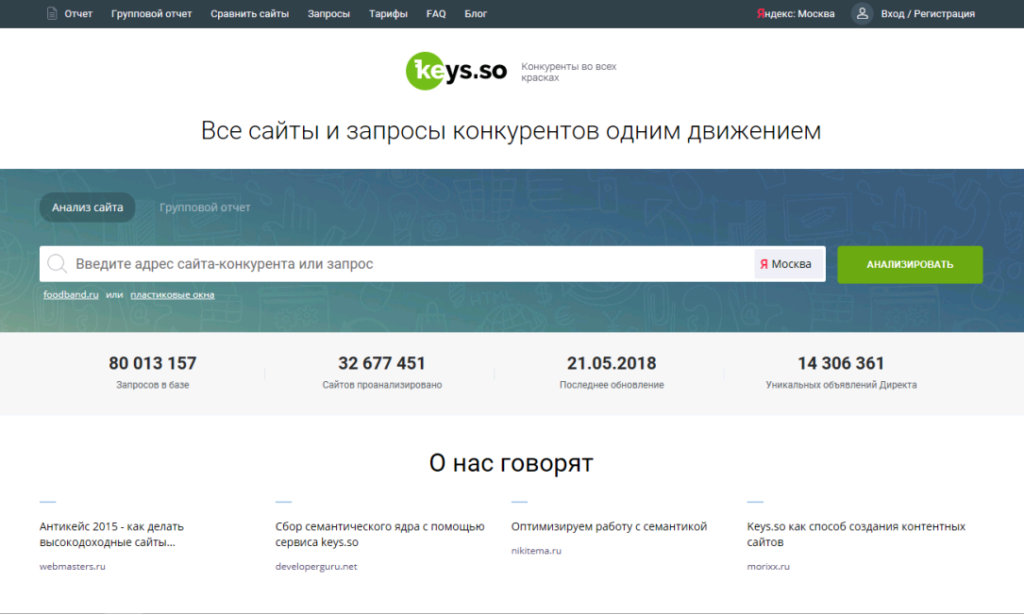
Task: Click Вход / Регистрация
Action: [x=927, y=14]
